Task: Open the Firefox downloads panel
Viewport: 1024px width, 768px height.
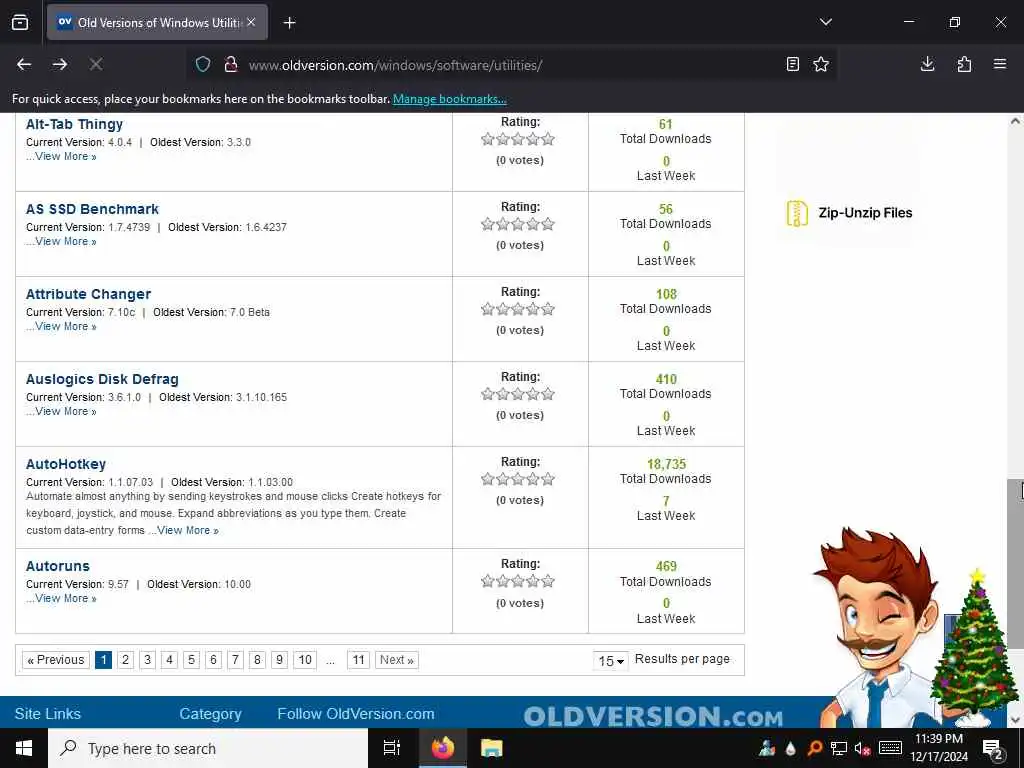Action: [x=927, y=64]
